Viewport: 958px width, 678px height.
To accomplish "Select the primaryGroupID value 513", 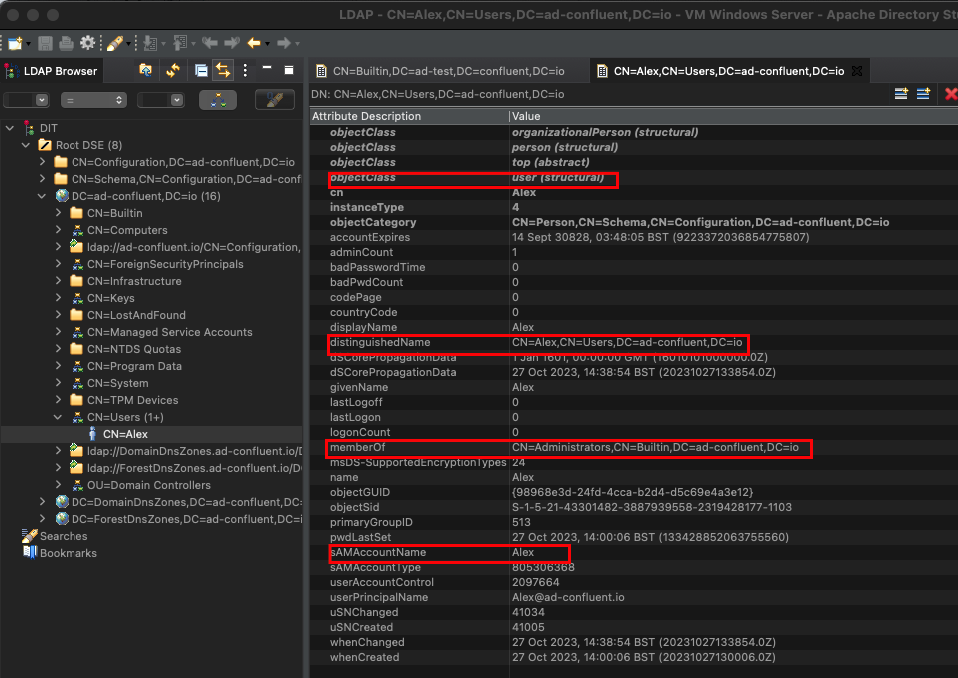I will 521,522.
